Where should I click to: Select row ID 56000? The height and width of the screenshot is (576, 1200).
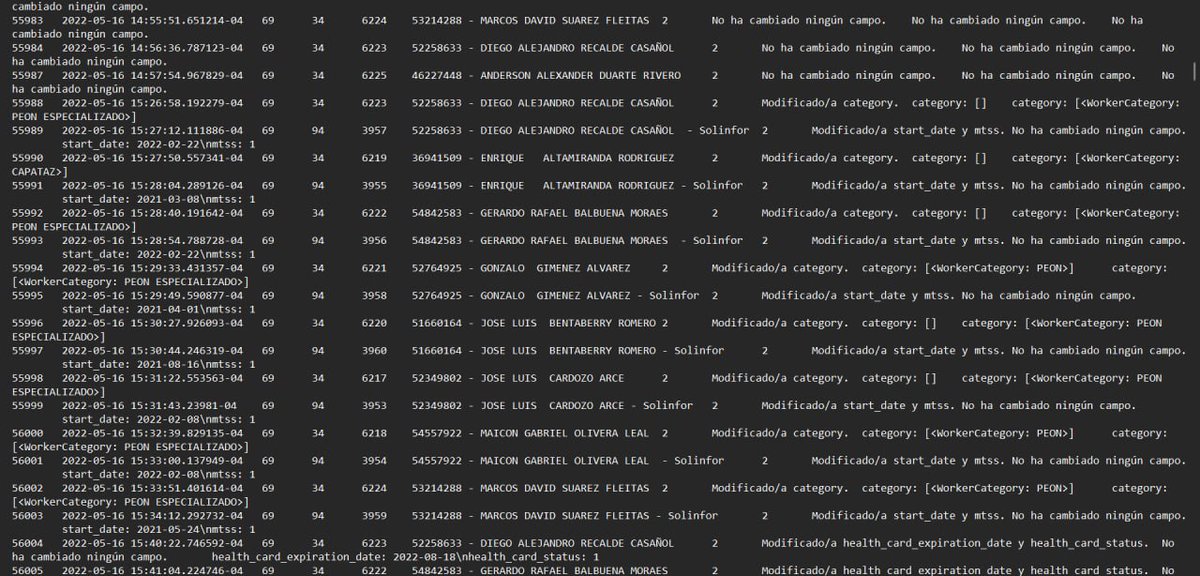coord(28,433)
